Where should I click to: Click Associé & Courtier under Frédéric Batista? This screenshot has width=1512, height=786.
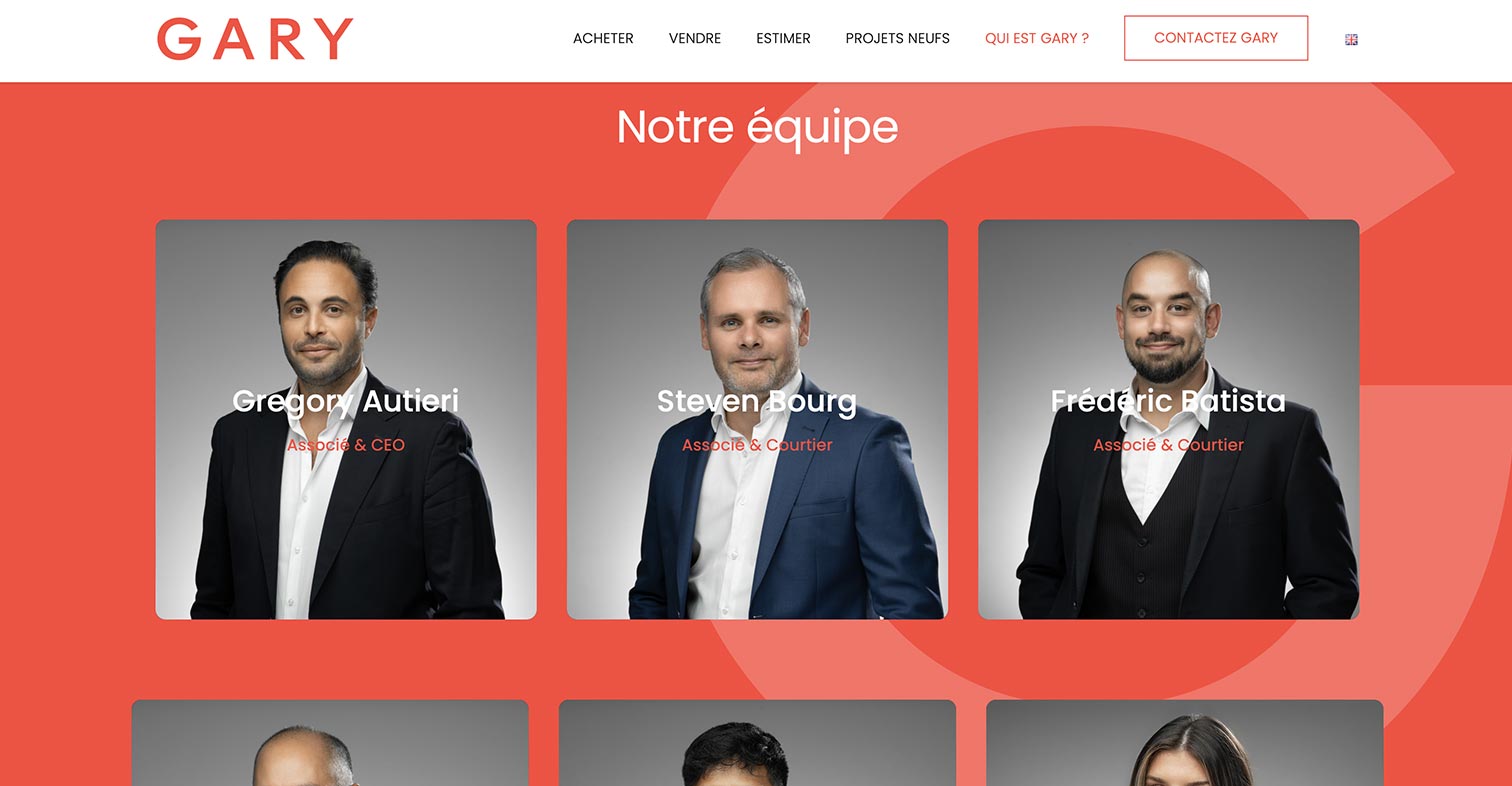1168,445
